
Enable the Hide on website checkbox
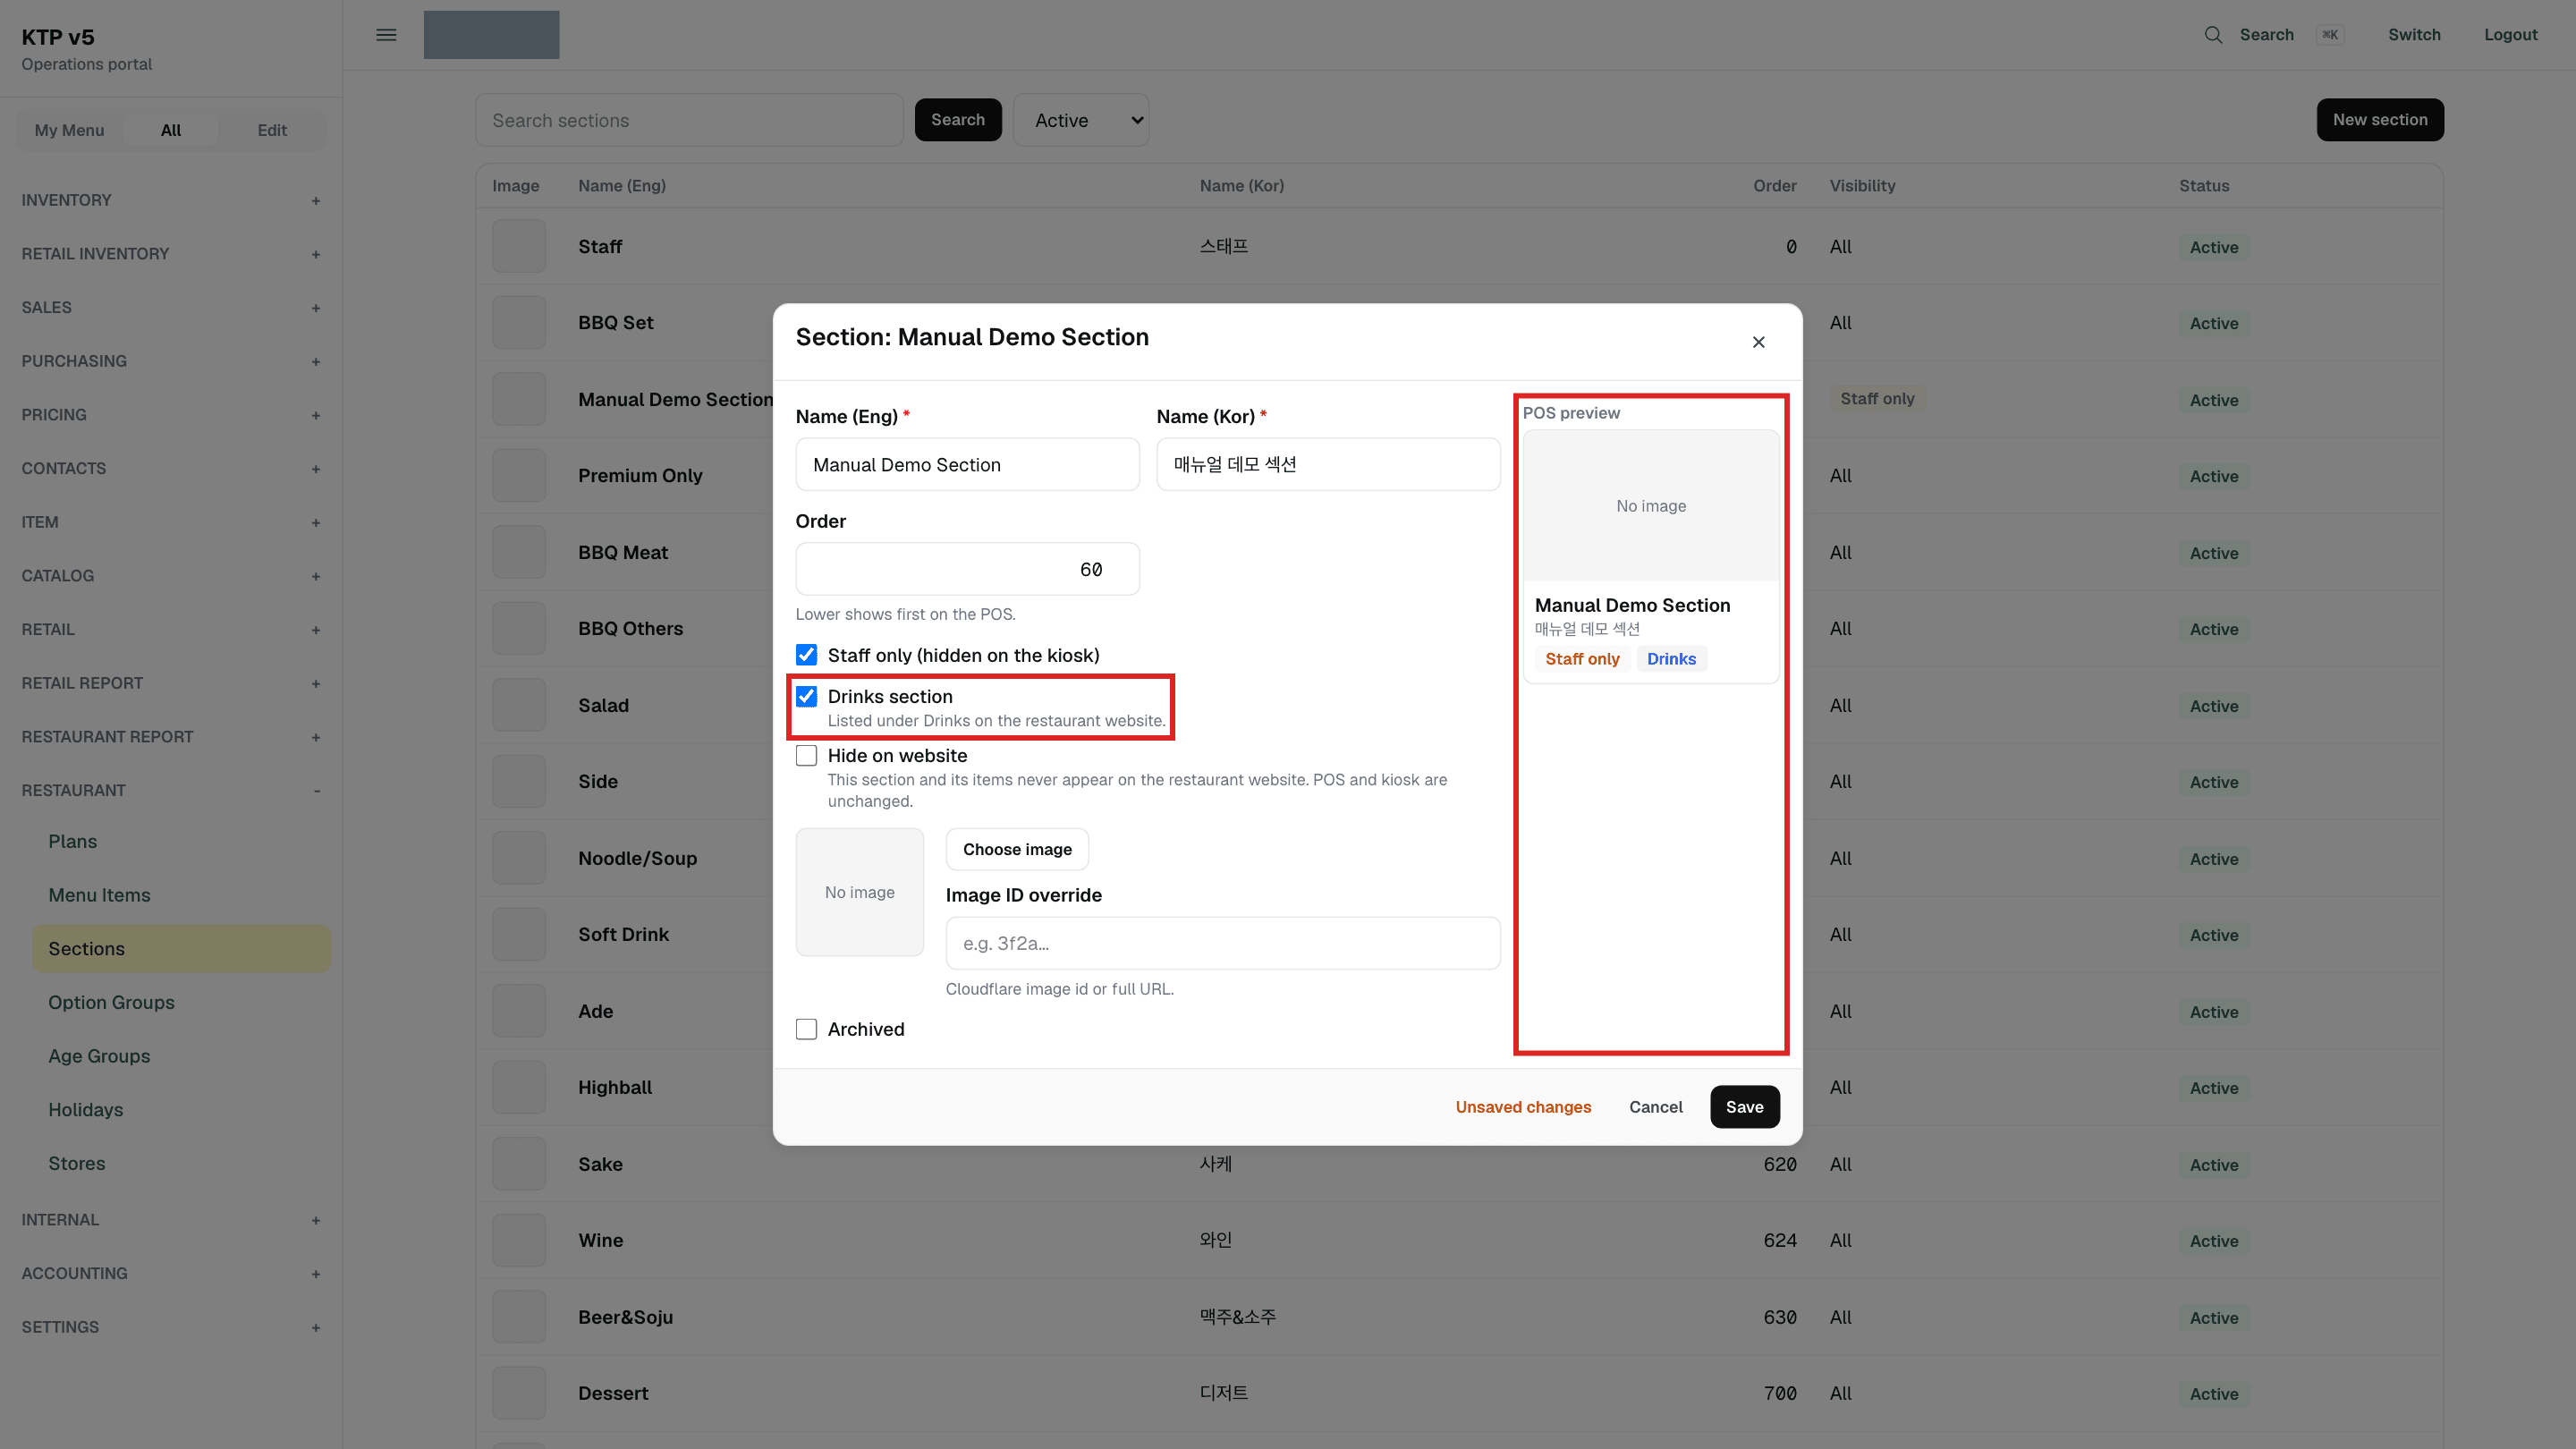coord(806,755)
